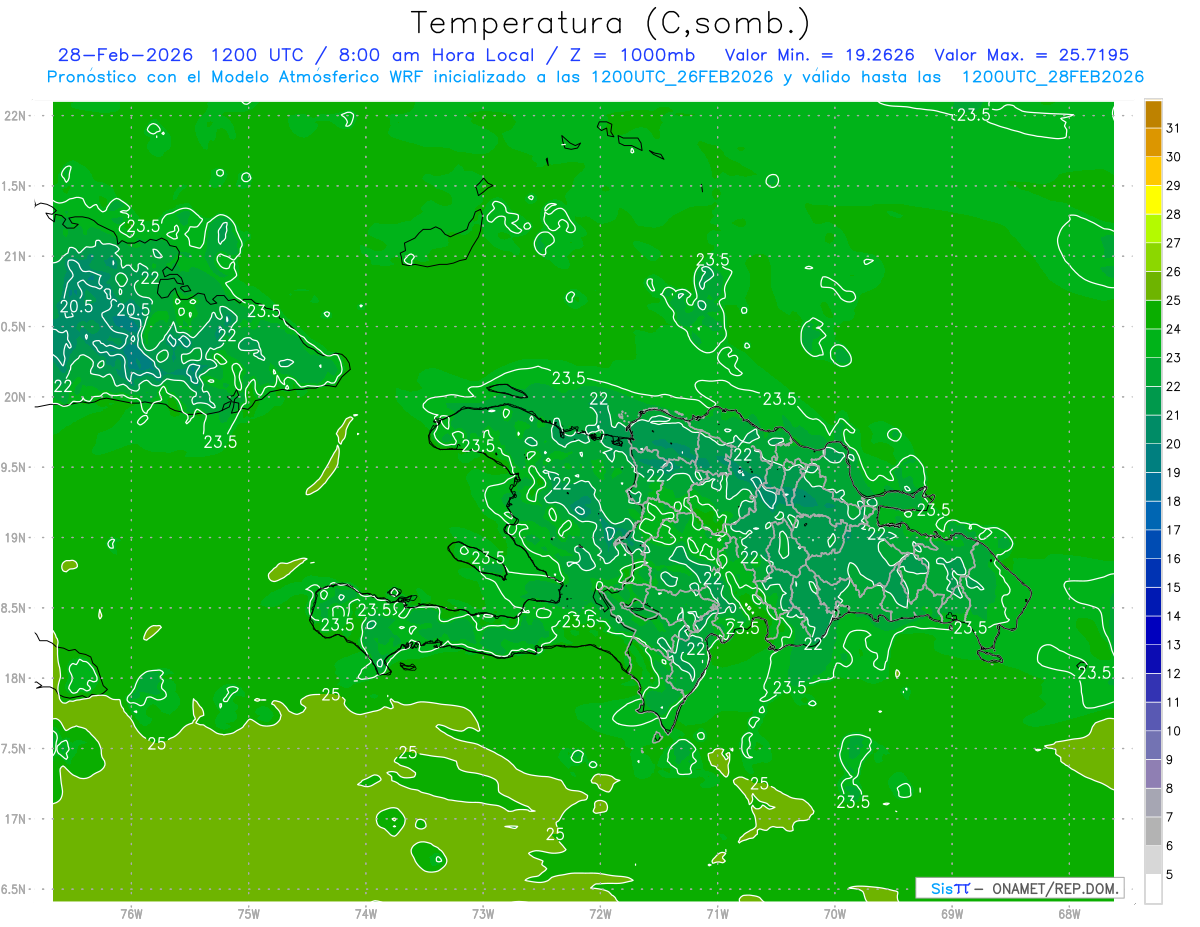The image size is (1200, 927).
Task: Click the gray swatch between 6 and 7
Action: pos(1153,831)
